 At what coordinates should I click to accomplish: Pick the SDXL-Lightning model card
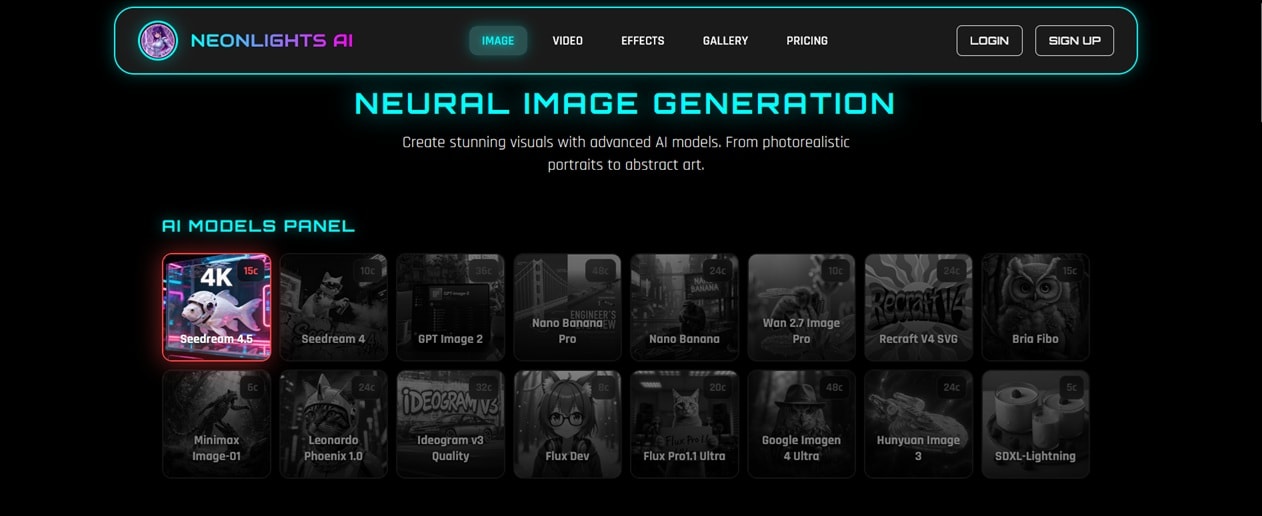click(x=1036, y=424)
